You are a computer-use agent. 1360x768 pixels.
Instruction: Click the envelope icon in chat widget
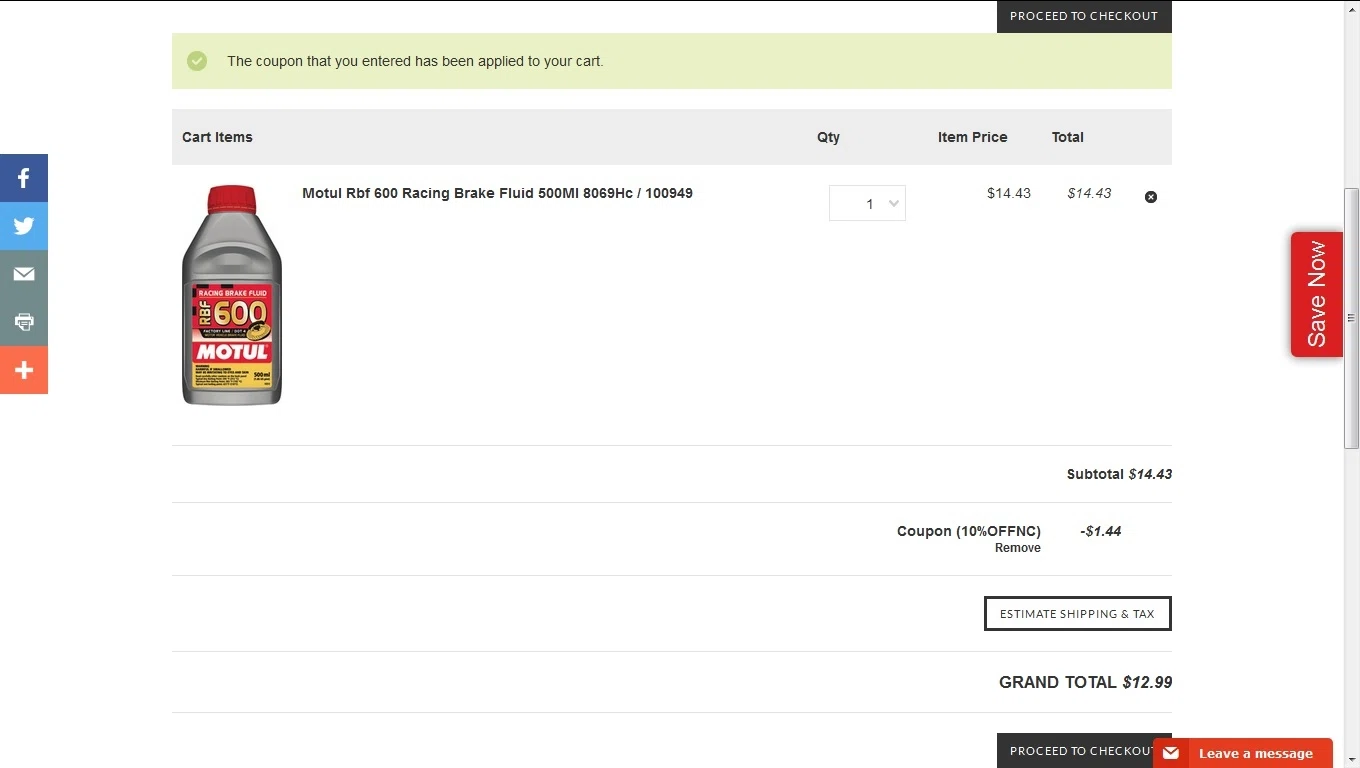[1171, 753]
